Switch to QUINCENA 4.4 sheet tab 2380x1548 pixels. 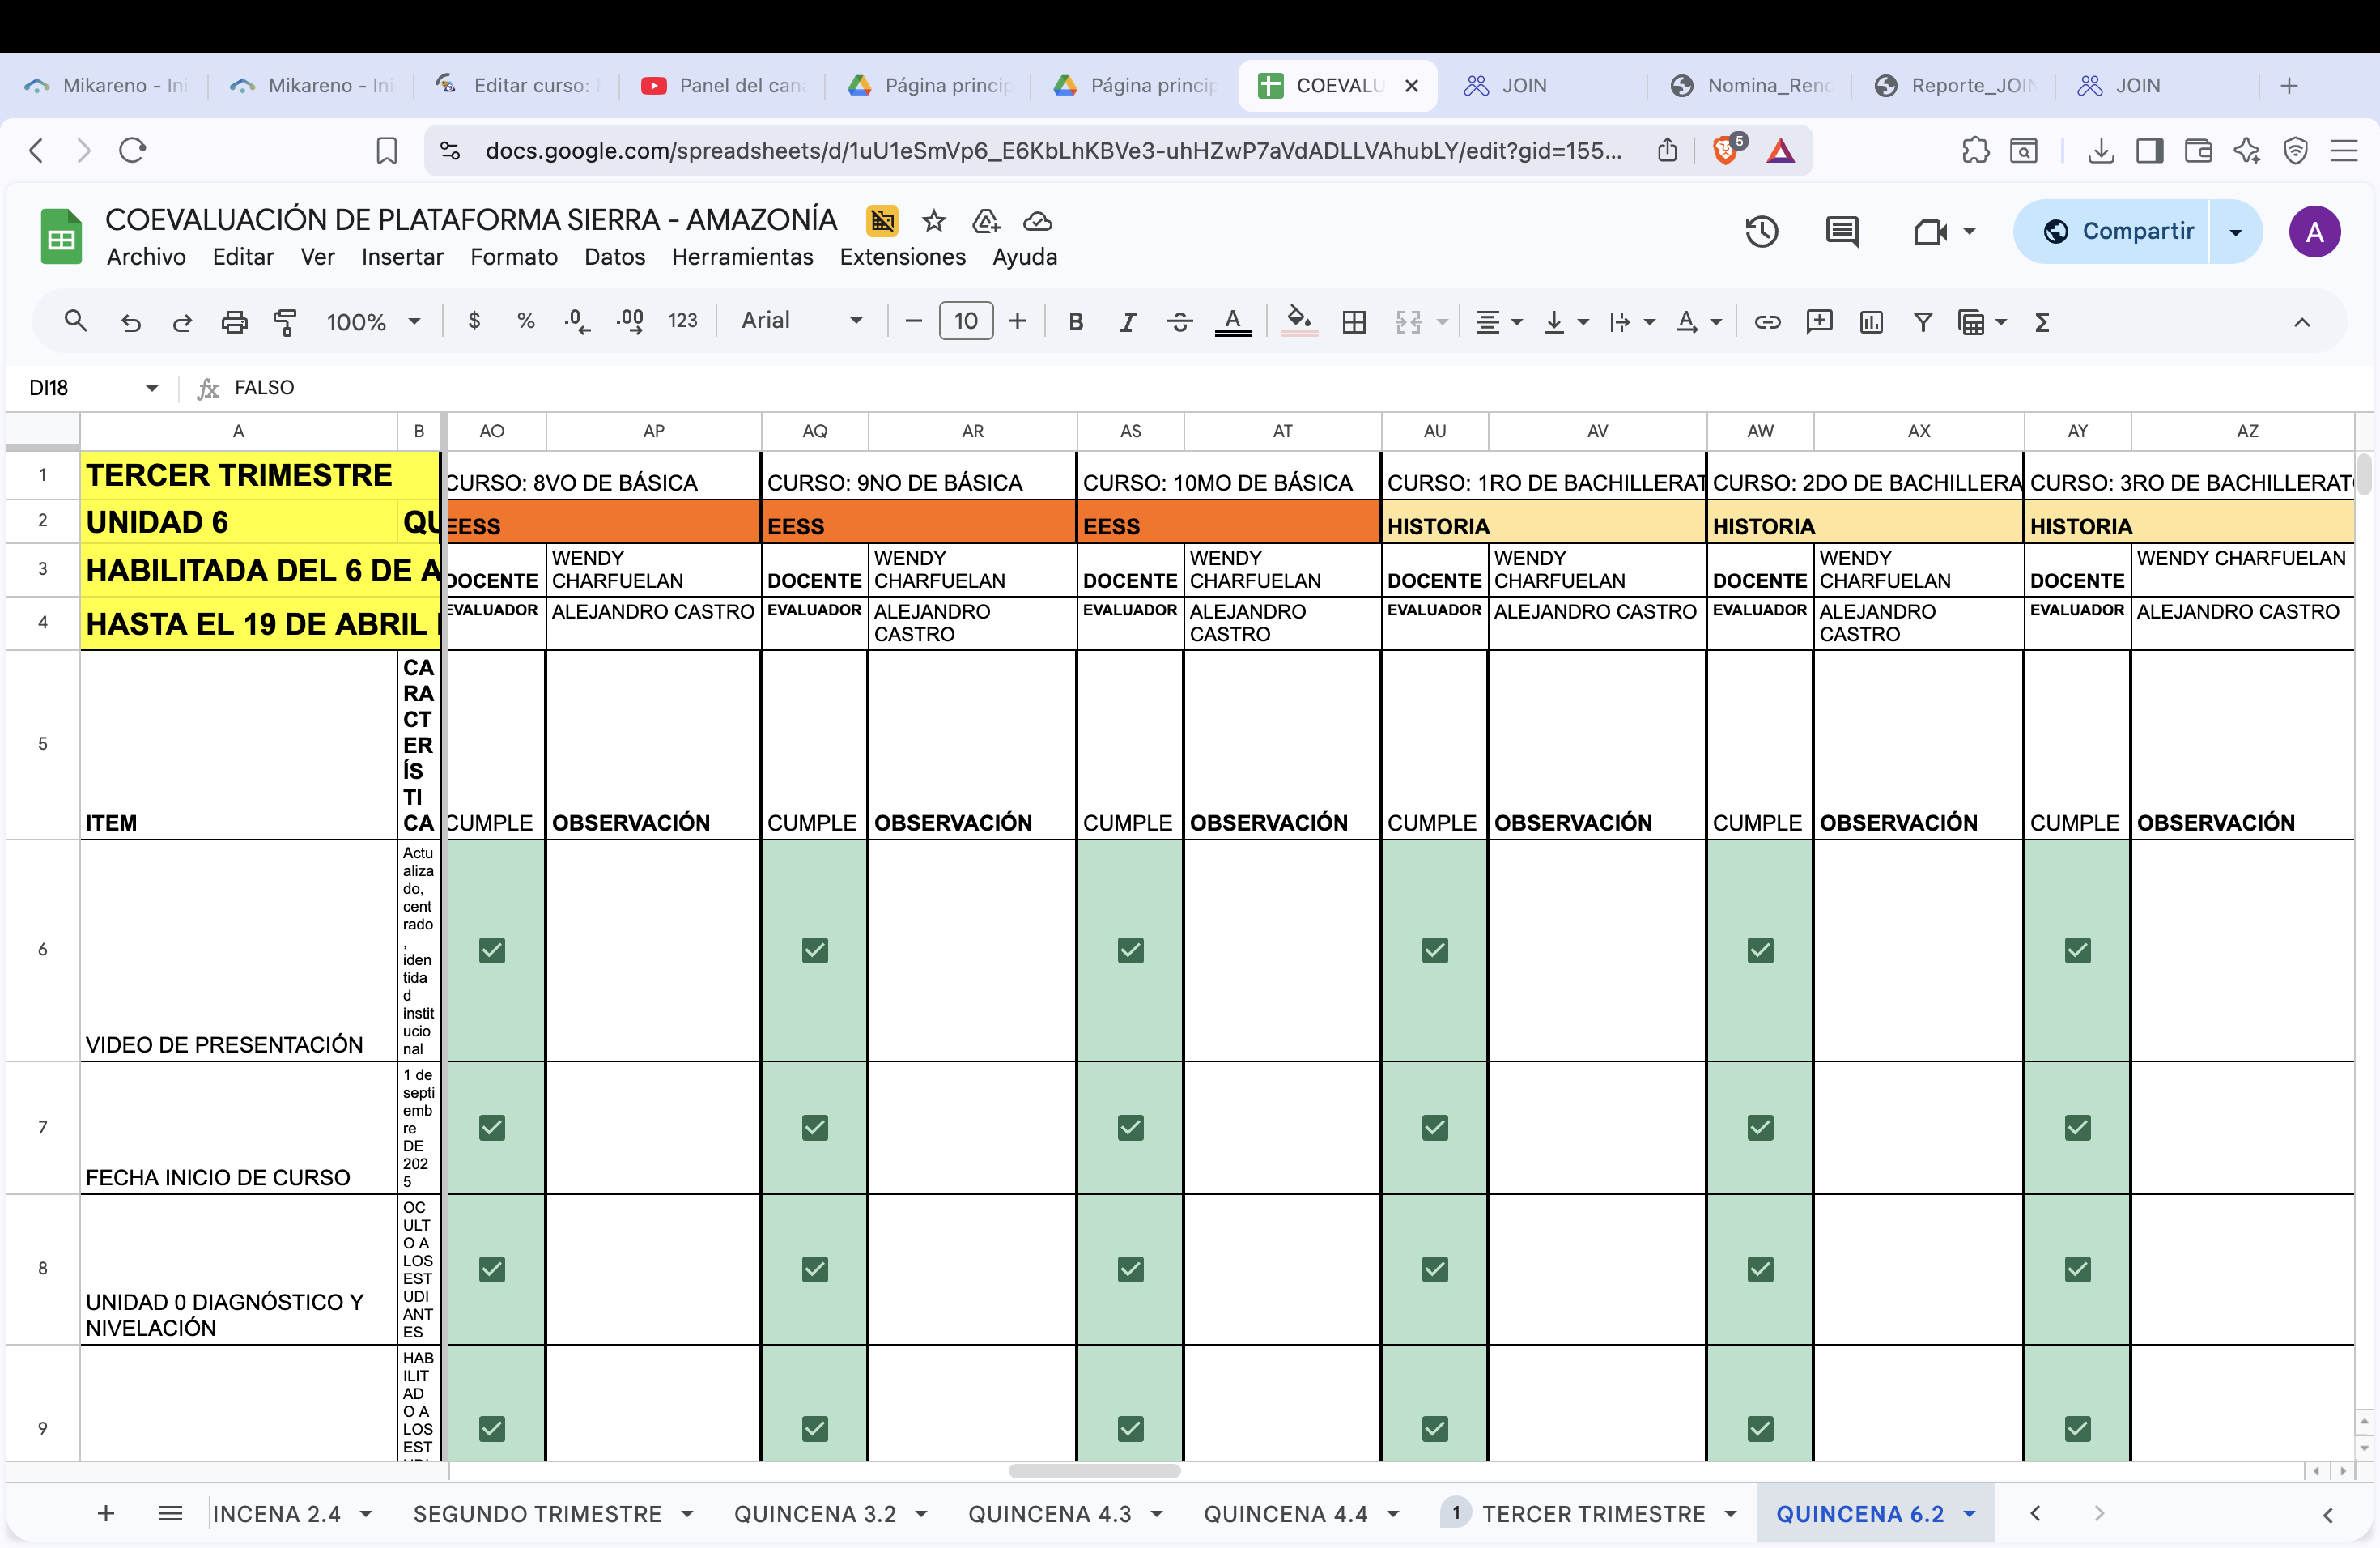pyautogui.click(x=1285, y=1514)
